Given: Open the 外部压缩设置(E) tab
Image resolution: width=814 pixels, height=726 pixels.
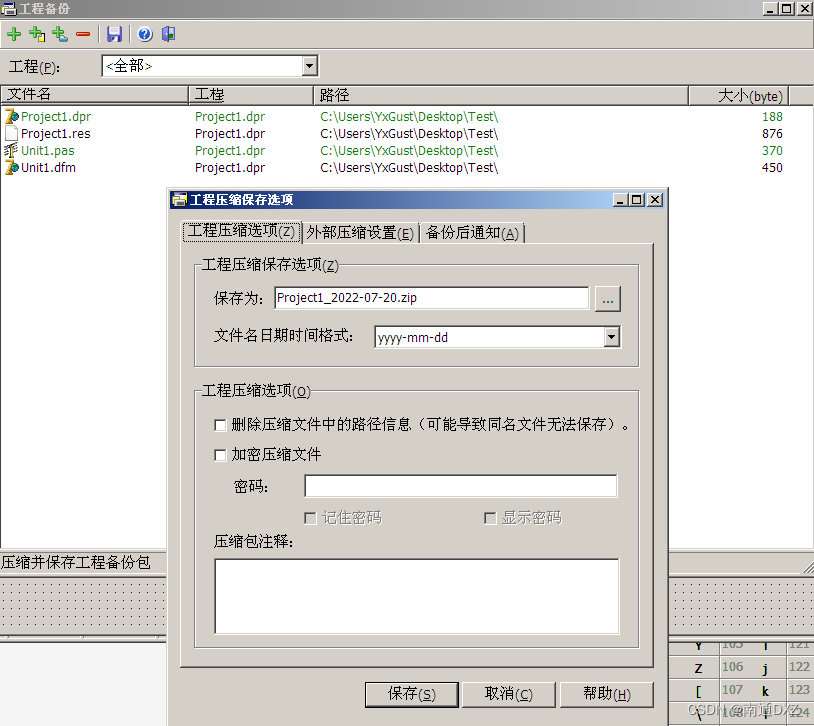Looking at the screenshot, I should pyautogui.click(x=360, y=233).
